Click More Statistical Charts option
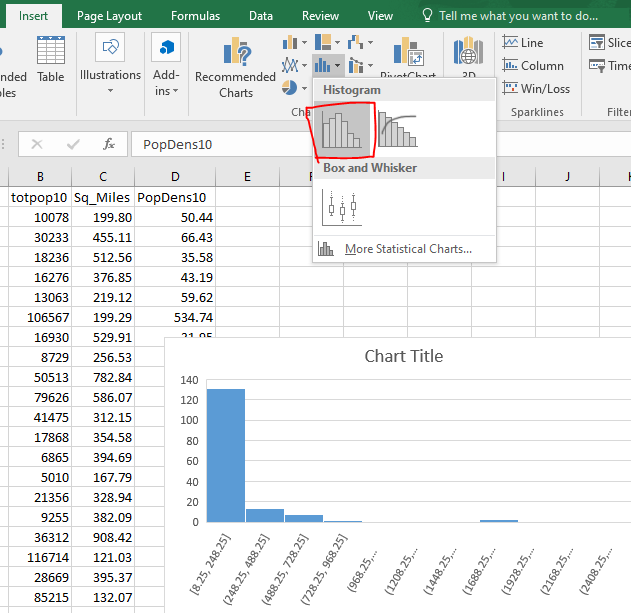Viewport: 631px width, 613px height. pyautogui.click(x=407, y=249)
